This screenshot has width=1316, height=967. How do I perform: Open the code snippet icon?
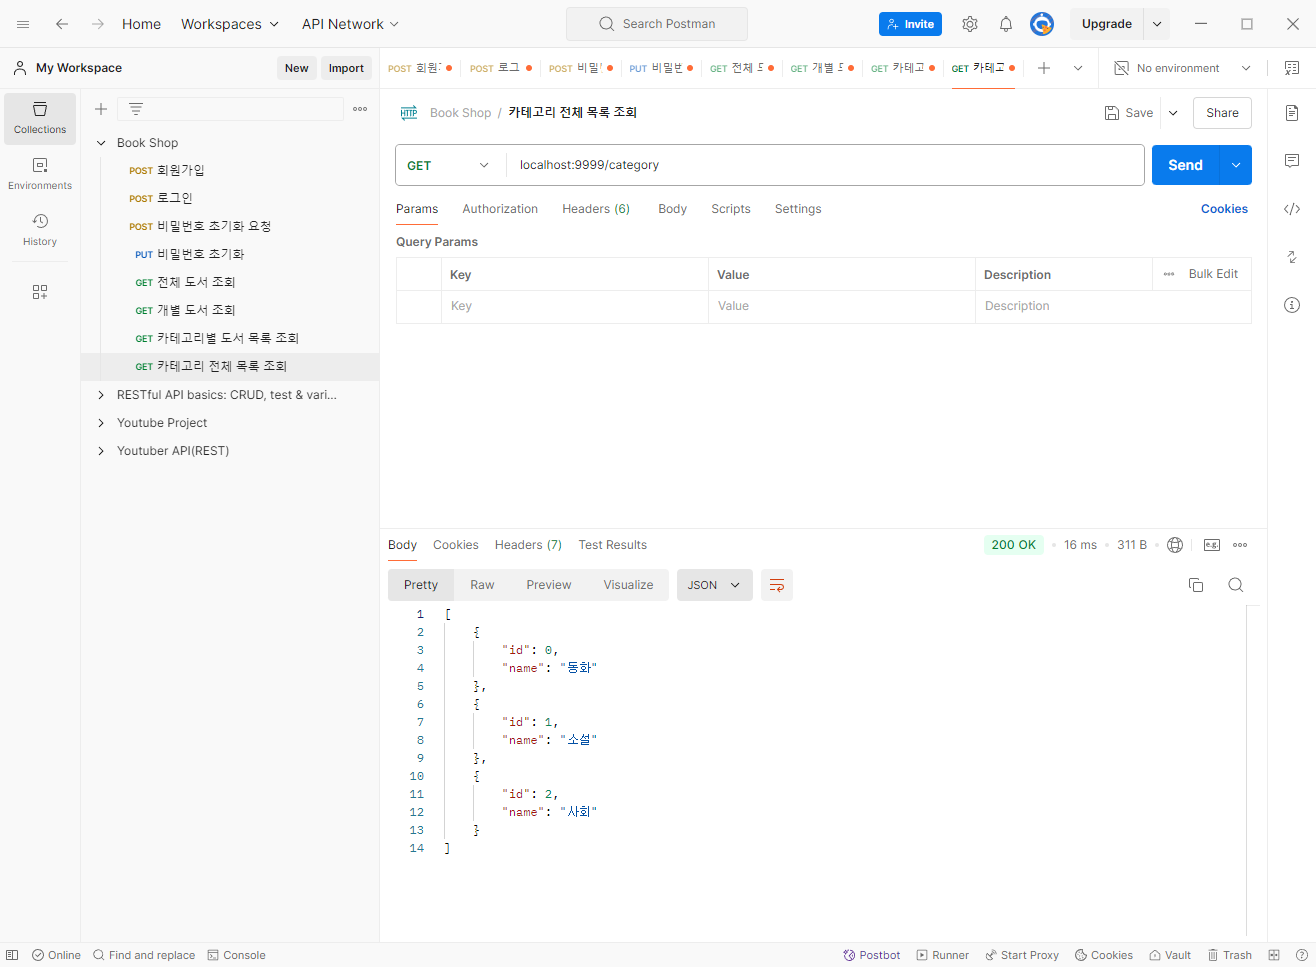coord(1292,209)
